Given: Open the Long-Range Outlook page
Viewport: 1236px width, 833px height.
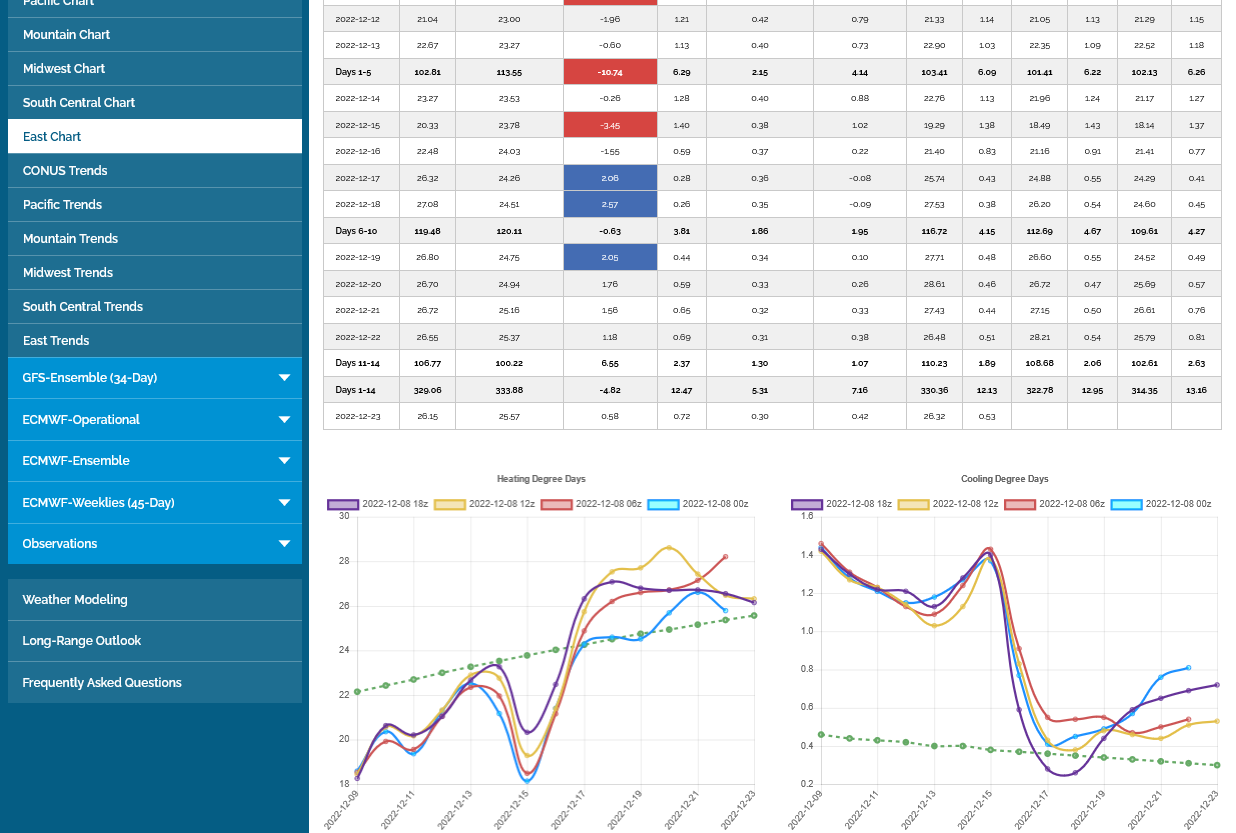Looking at the screenshot, I should 82,641.
